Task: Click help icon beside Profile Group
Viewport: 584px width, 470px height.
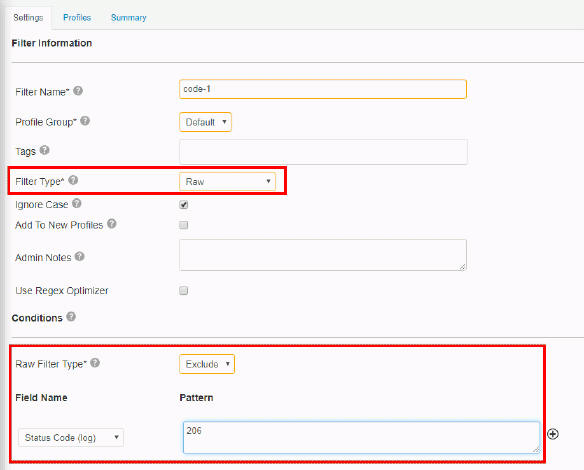Action: 85,121
